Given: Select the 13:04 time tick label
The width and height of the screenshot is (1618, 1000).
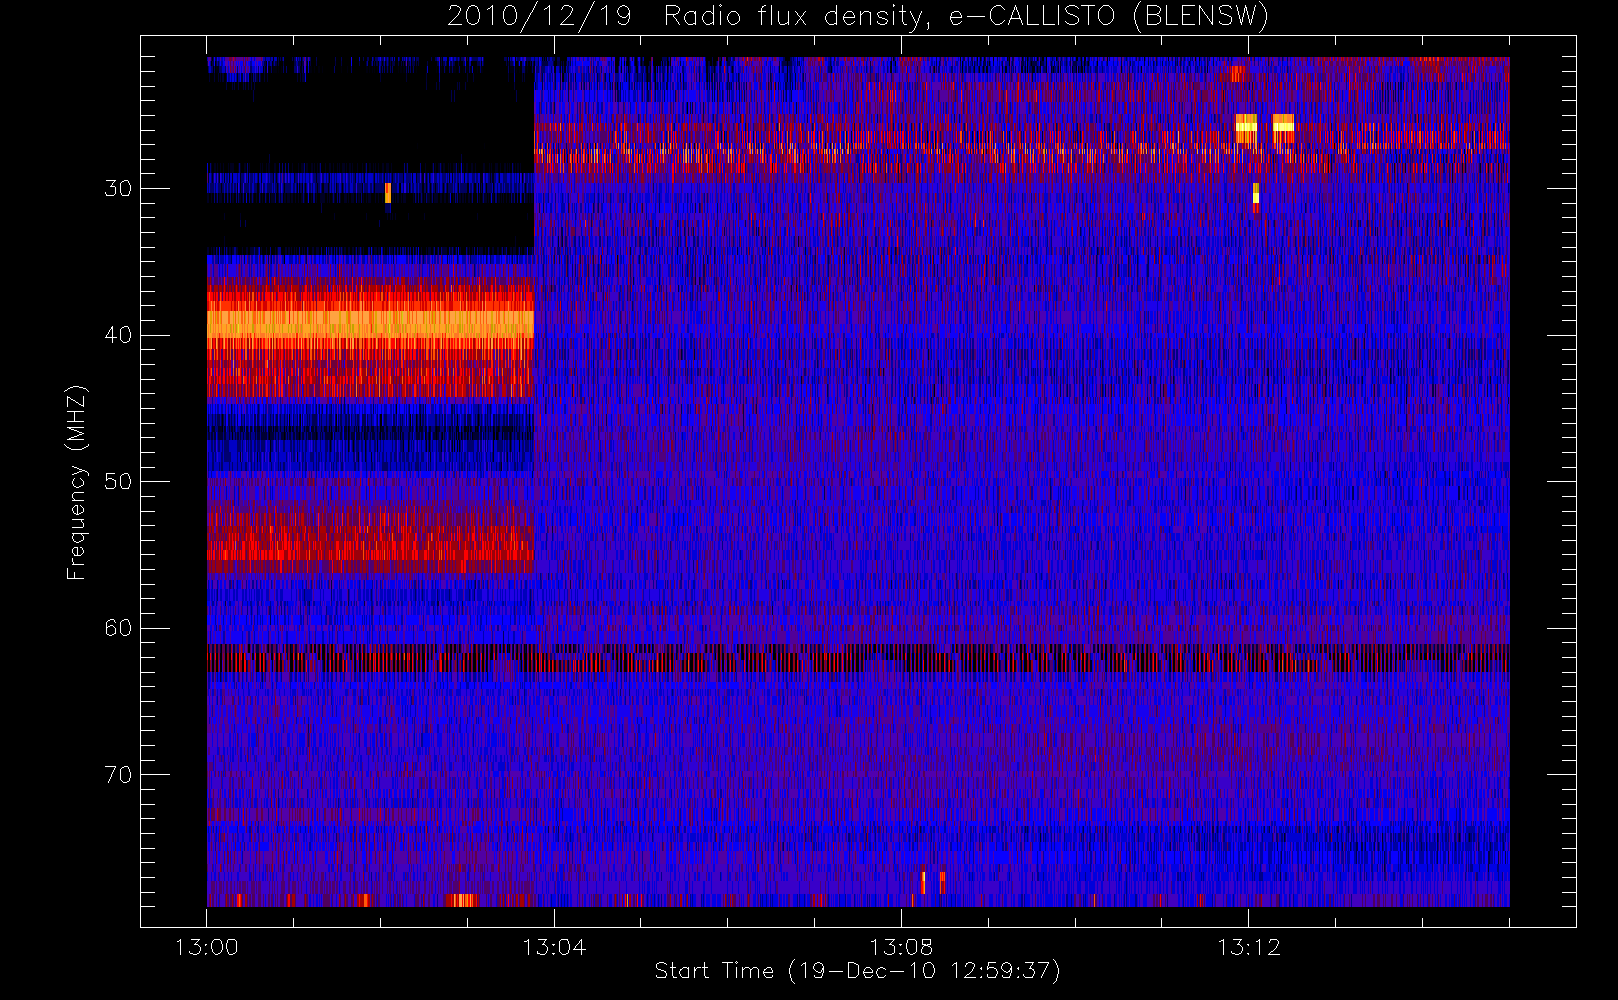Looking at the screenshot, I should tap(554, 947).
